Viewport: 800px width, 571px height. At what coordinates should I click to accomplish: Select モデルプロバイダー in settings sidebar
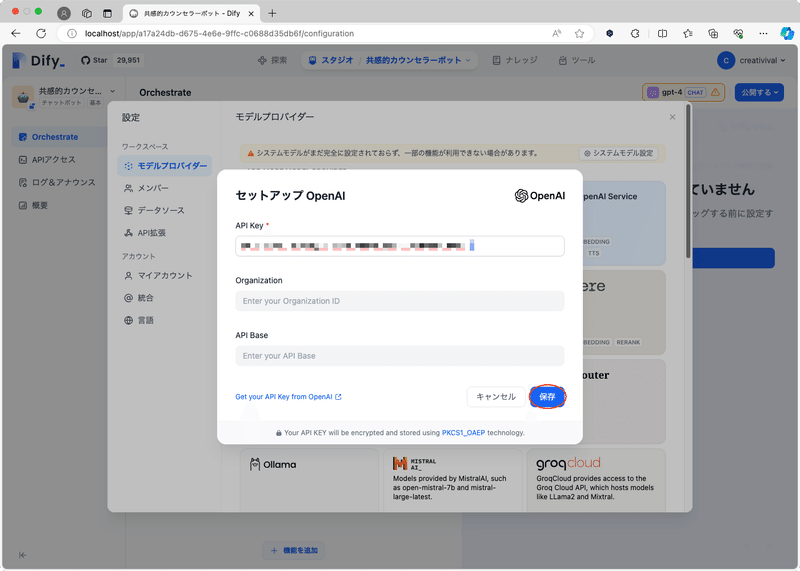click(165, 166)
